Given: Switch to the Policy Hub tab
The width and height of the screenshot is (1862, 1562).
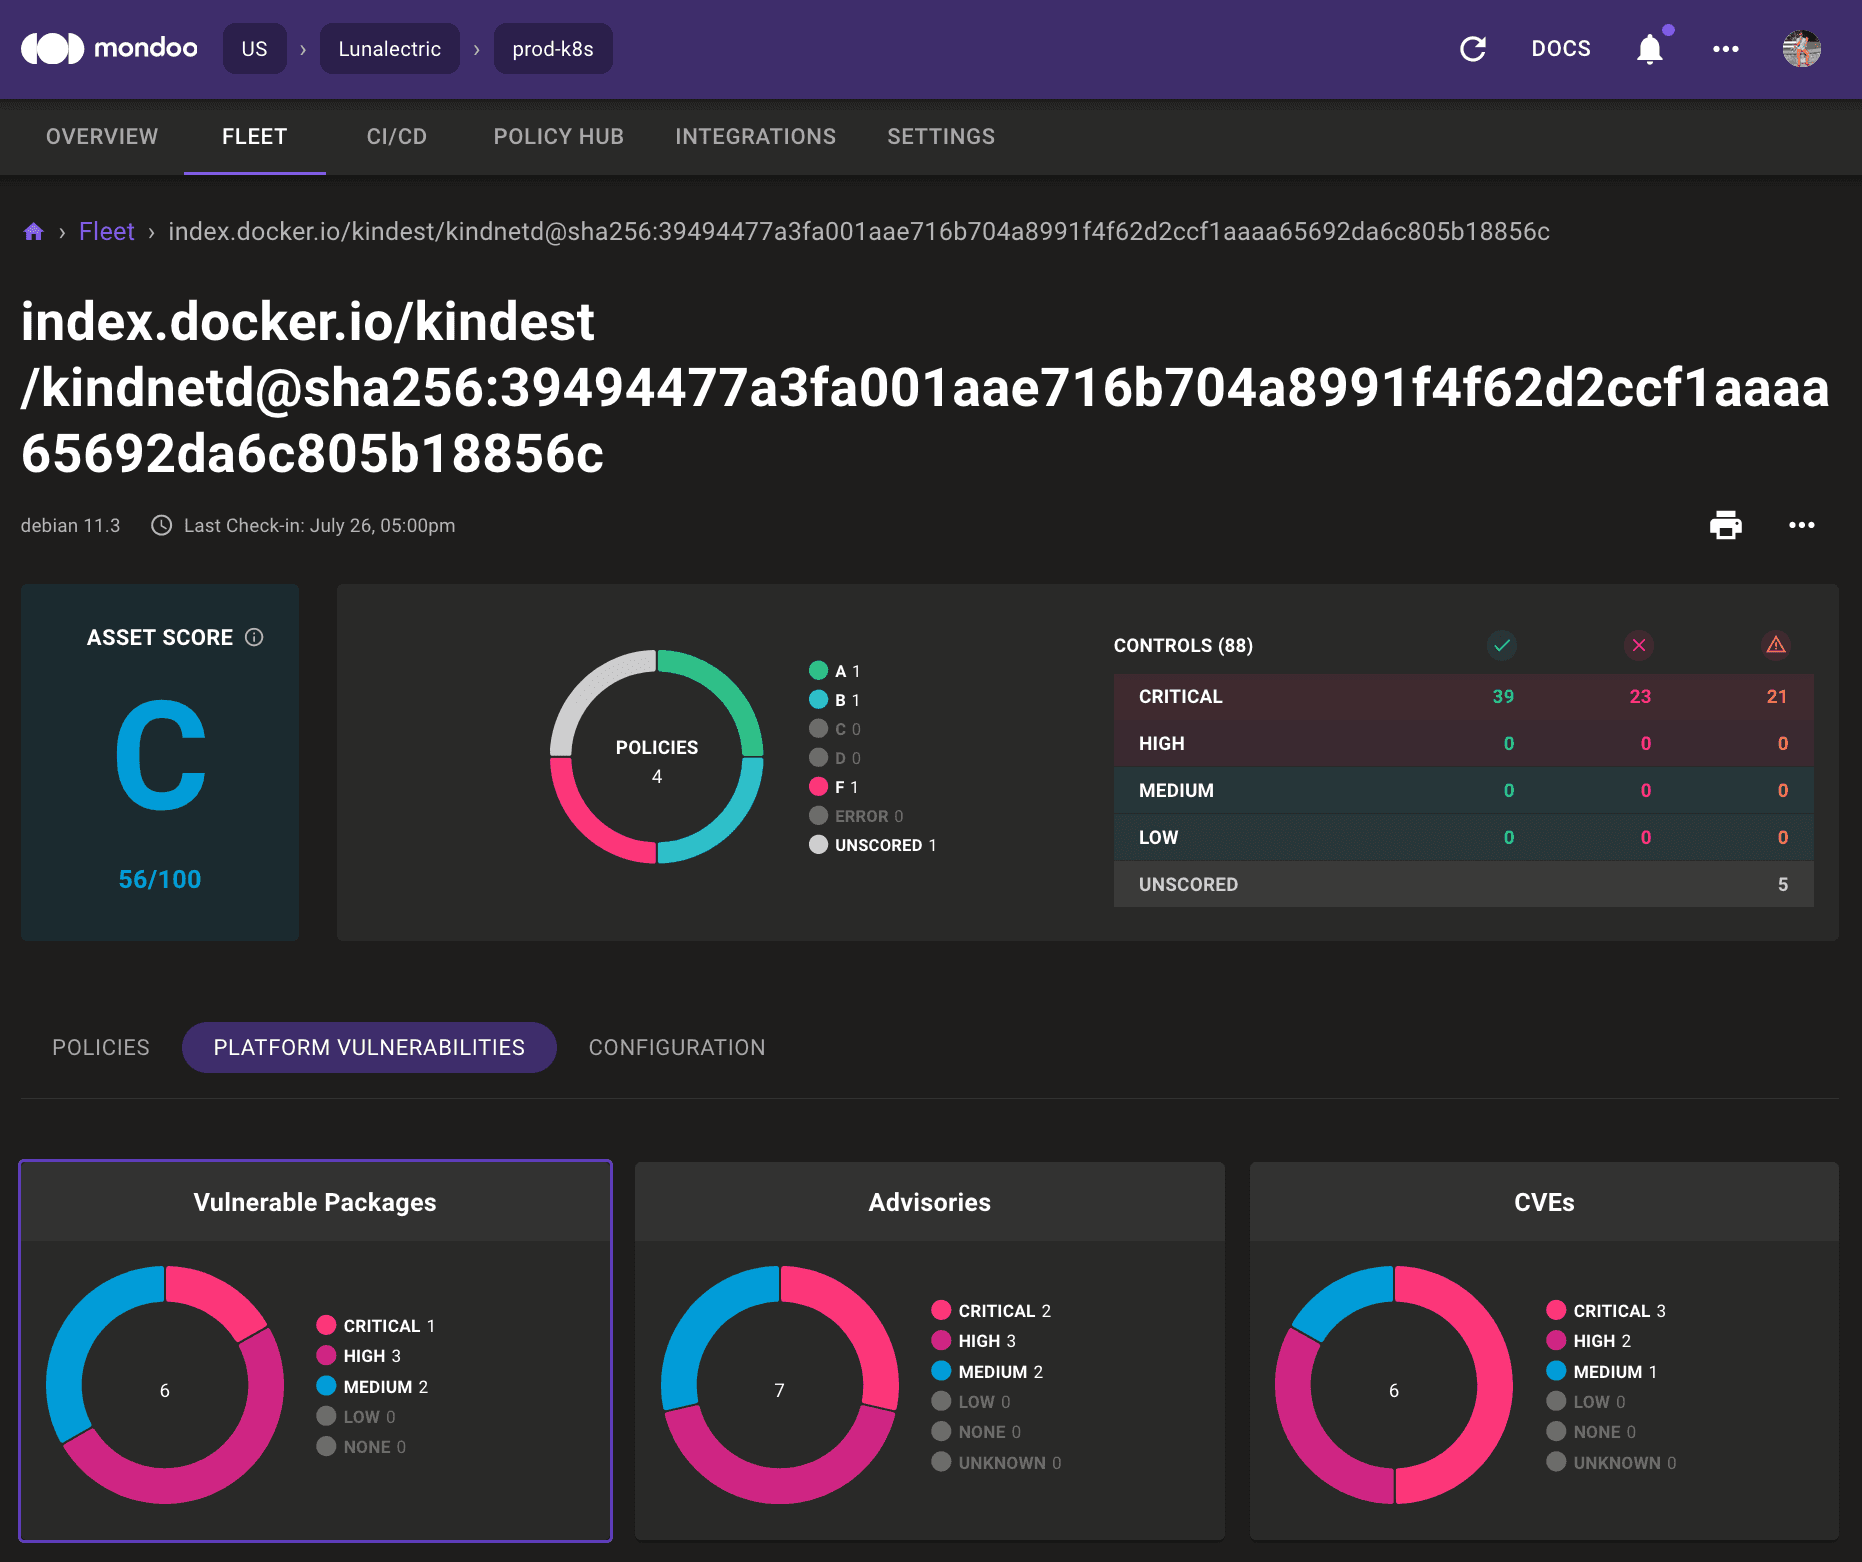Looking at the screenshot, I should (558, 137).
